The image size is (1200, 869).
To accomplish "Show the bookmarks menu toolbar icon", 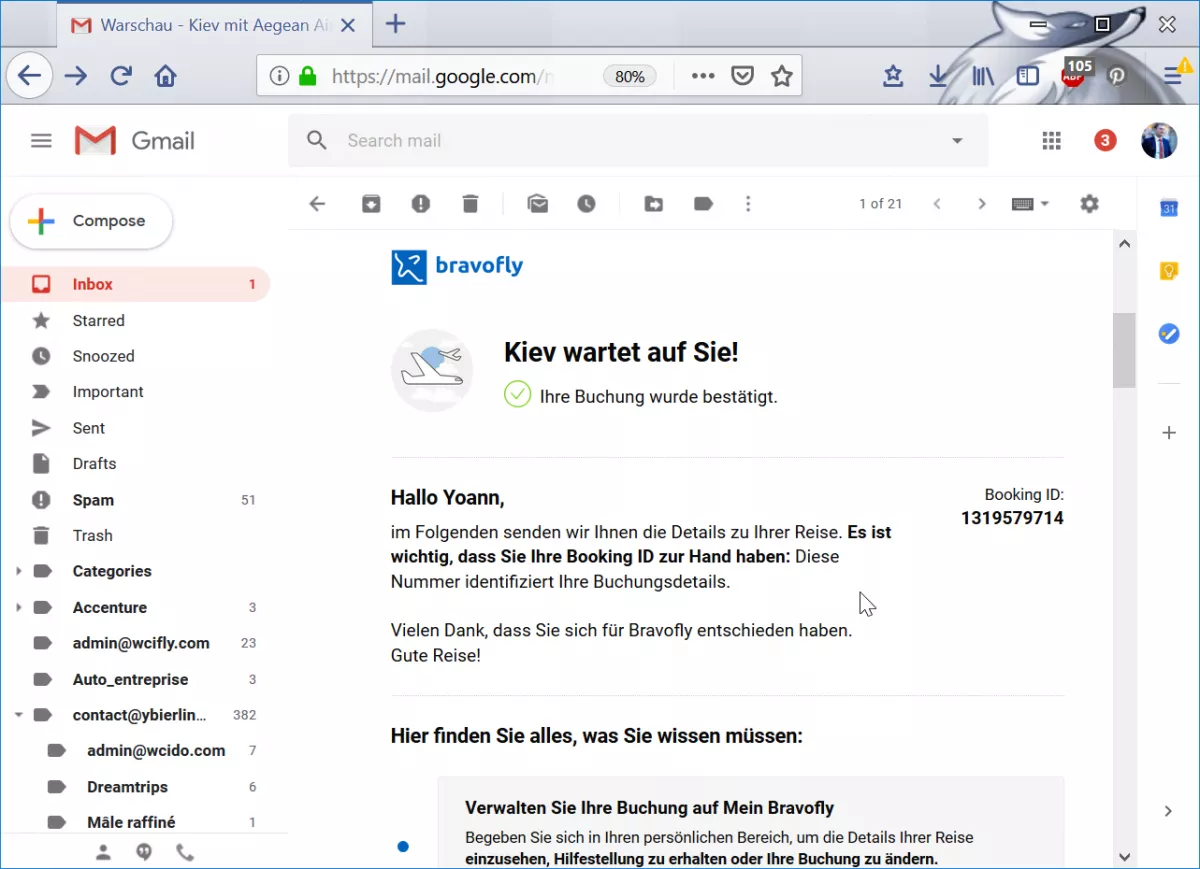I will click(893, 76).
